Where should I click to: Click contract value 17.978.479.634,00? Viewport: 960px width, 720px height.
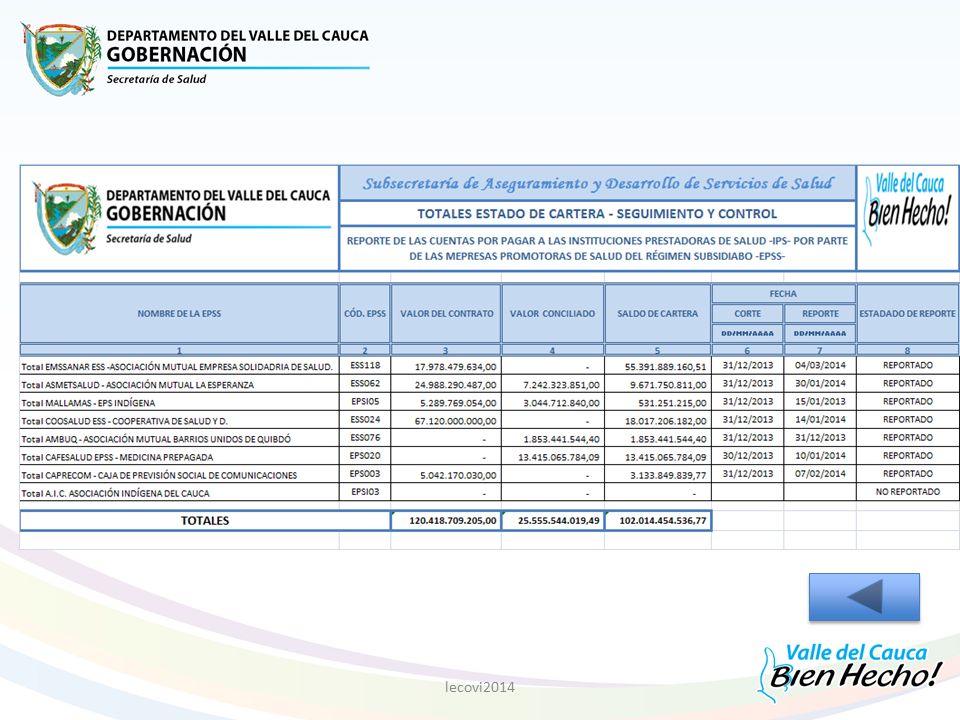click(x=456, y=367)
